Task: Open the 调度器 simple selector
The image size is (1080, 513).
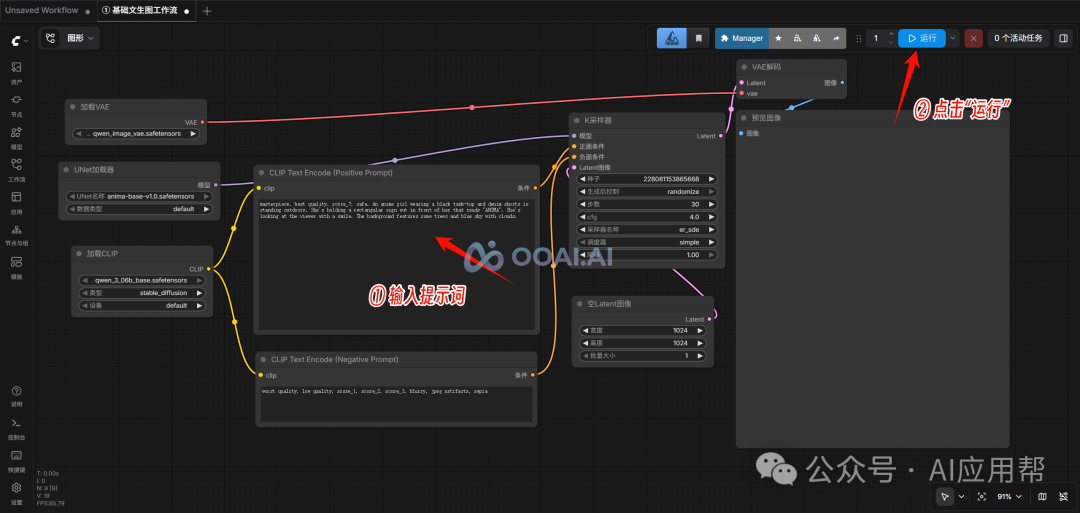Action: coord(647,242)
